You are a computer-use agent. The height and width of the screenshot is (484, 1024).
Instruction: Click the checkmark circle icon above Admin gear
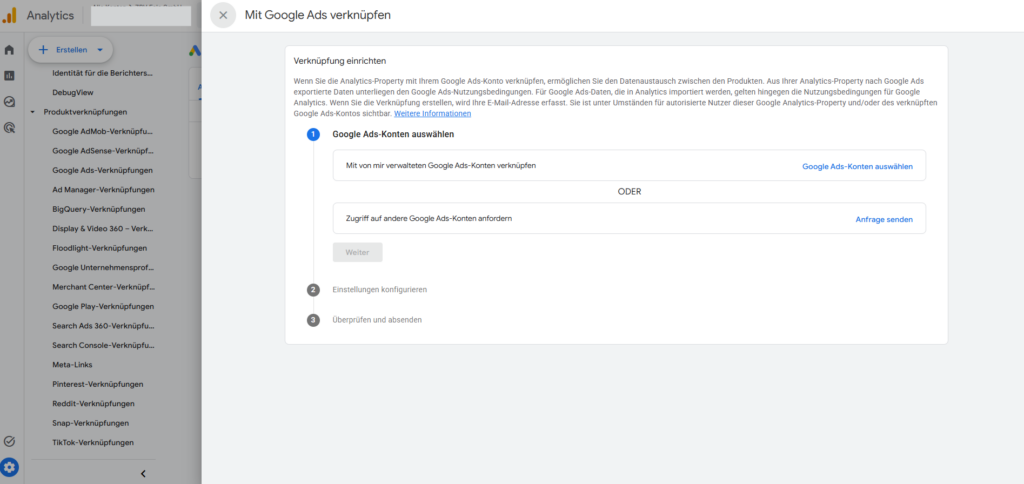click(9, 441)
